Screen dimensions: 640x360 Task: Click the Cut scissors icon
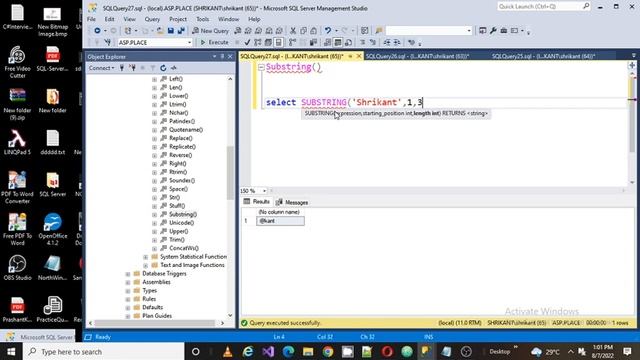pos(293,31)
